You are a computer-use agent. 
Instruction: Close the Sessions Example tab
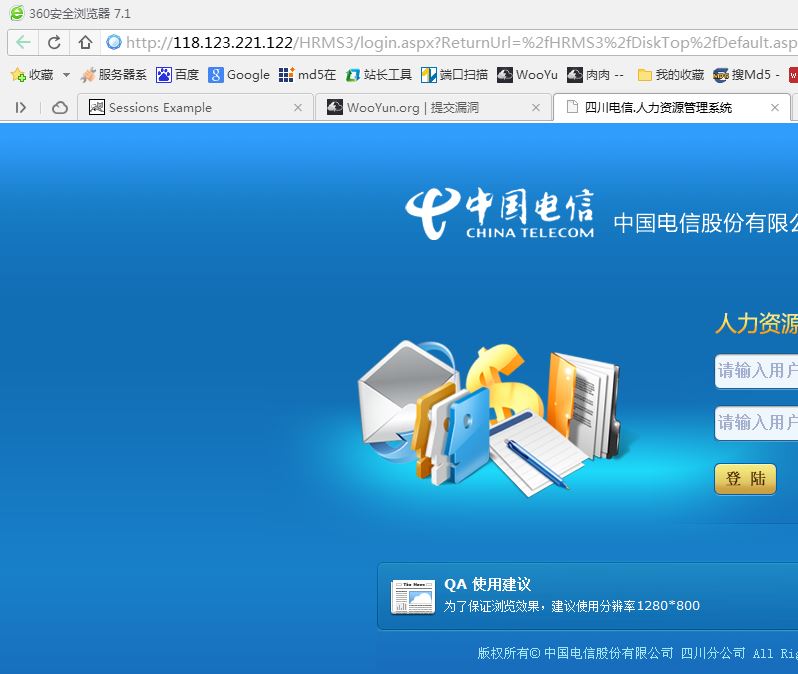pos(298,107)
